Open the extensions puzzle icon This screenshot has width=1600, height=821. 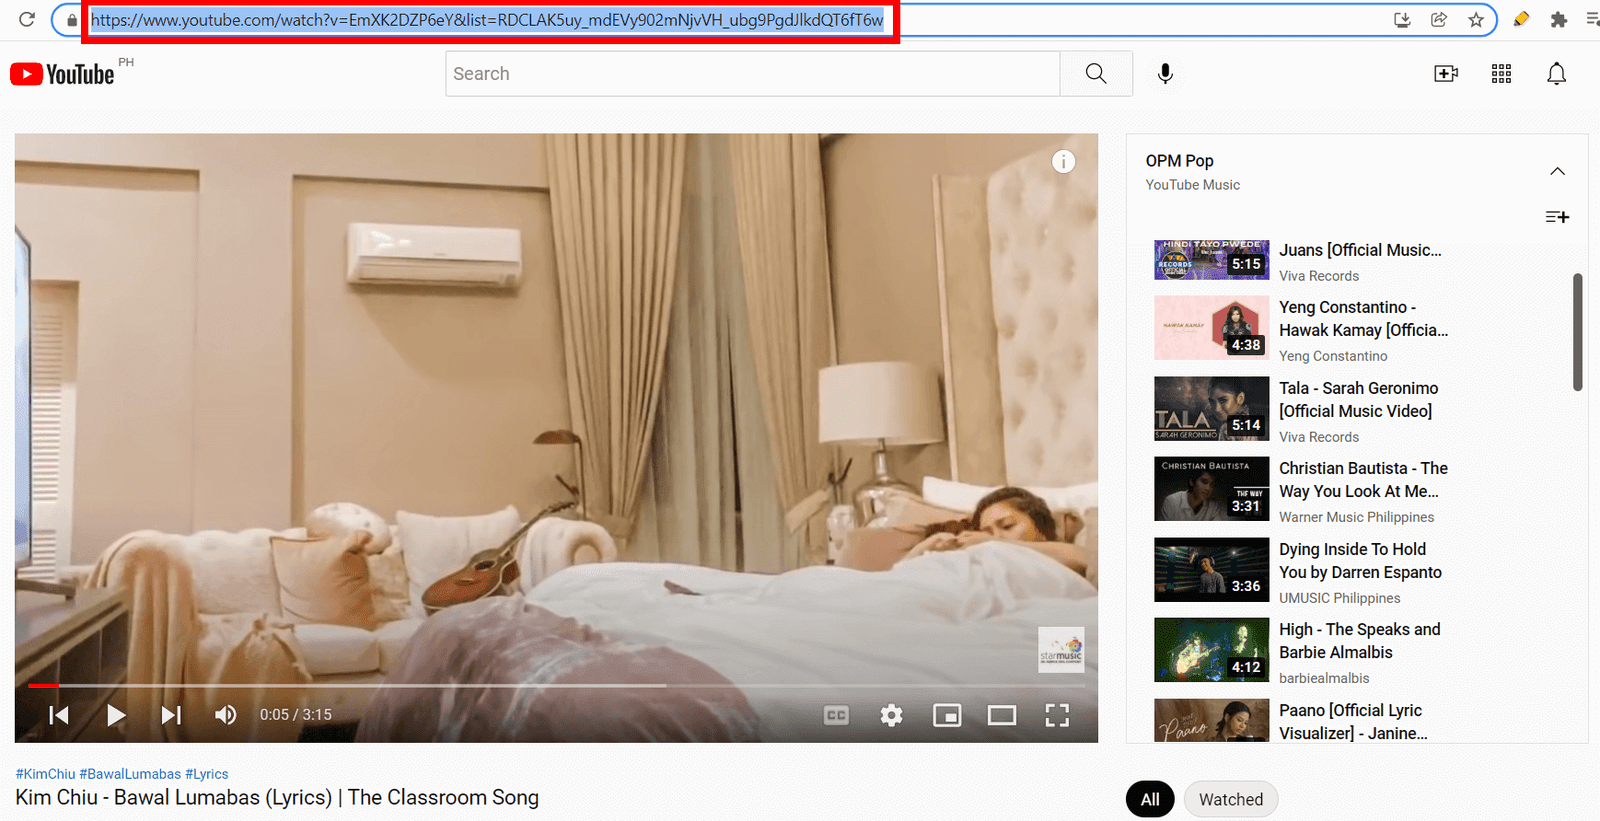[1558, 20]
